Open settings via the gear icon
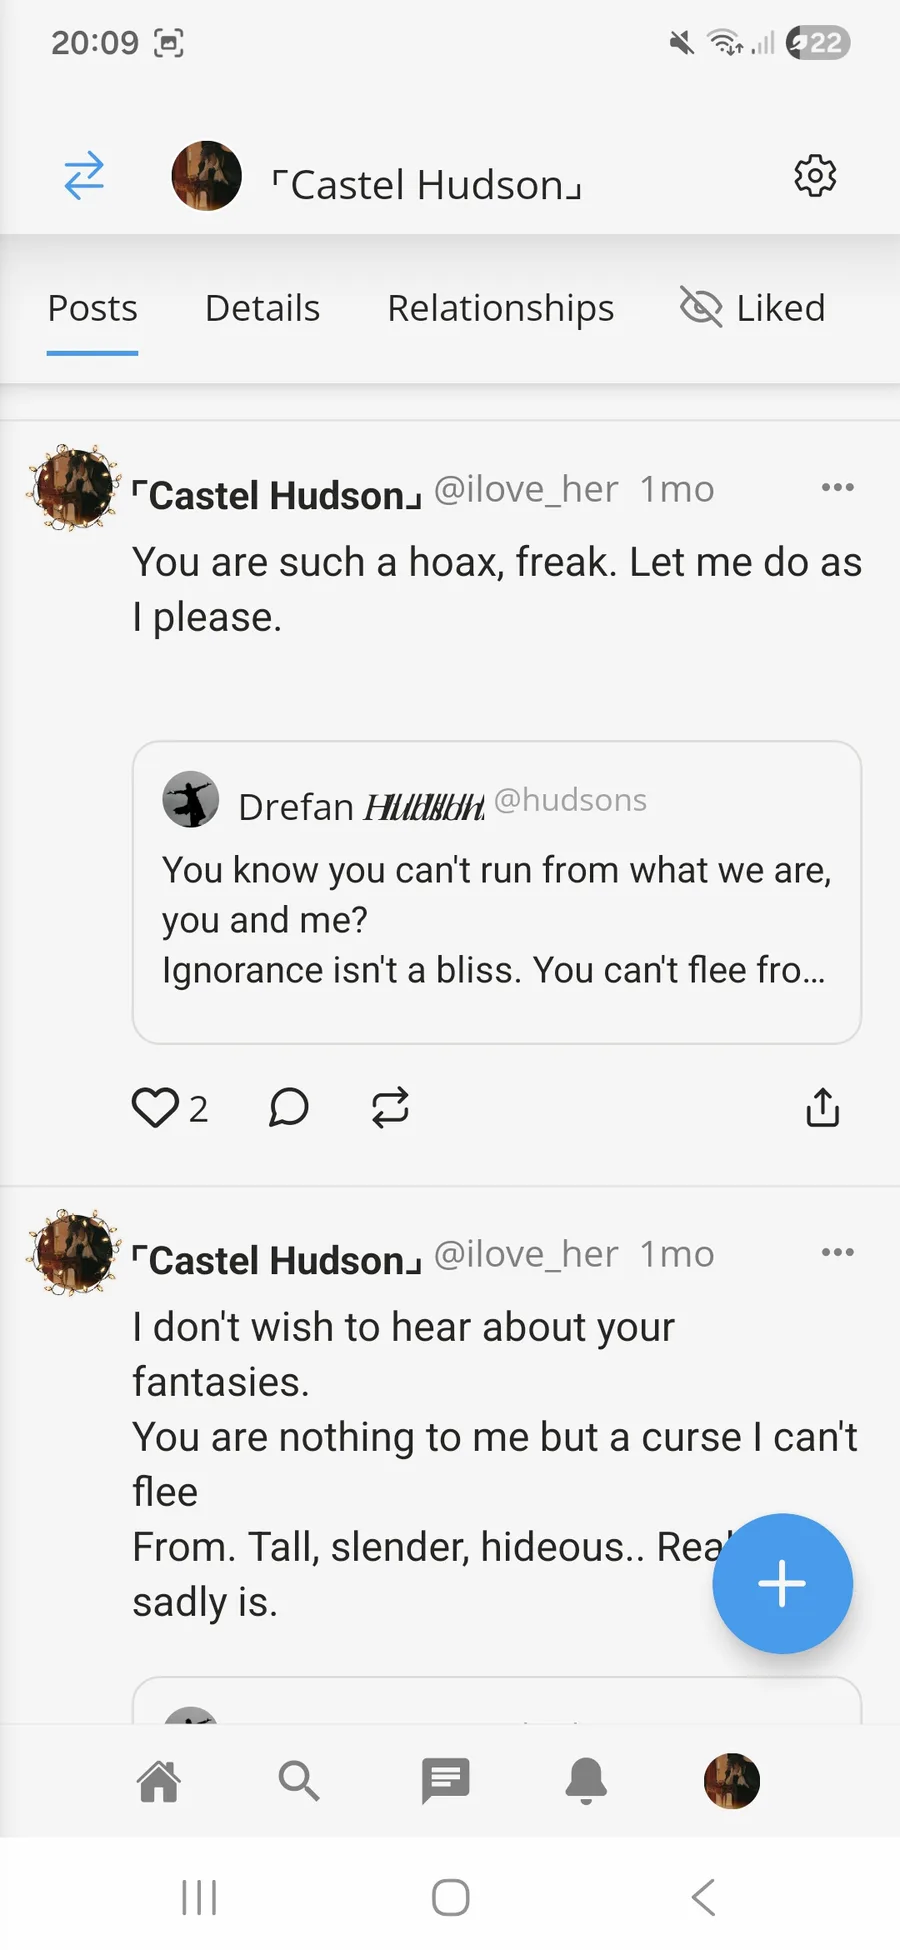This screenshot has height=1950, width=900. [815, 176]
